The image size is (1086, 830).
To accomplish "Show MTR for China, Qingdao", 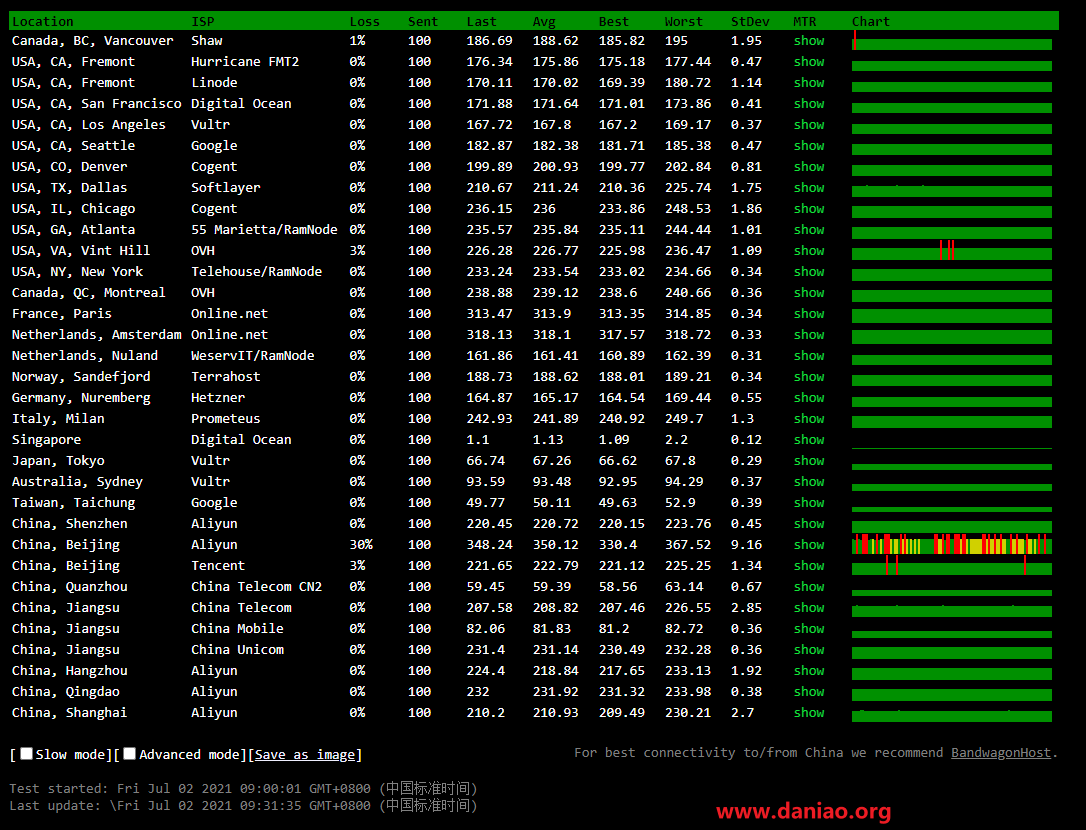I will pyautogui.click(x=809, y=691).
